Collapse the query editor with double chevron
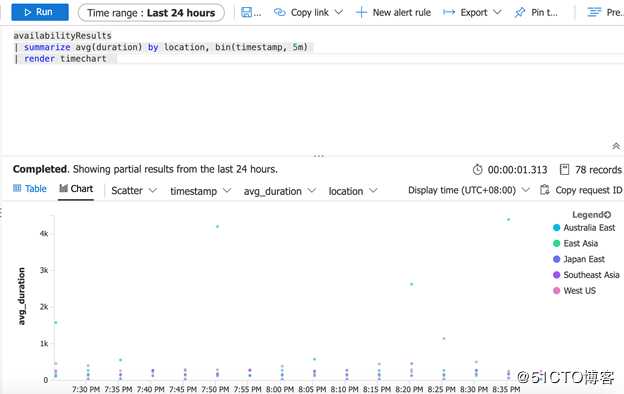 [616, 146]
